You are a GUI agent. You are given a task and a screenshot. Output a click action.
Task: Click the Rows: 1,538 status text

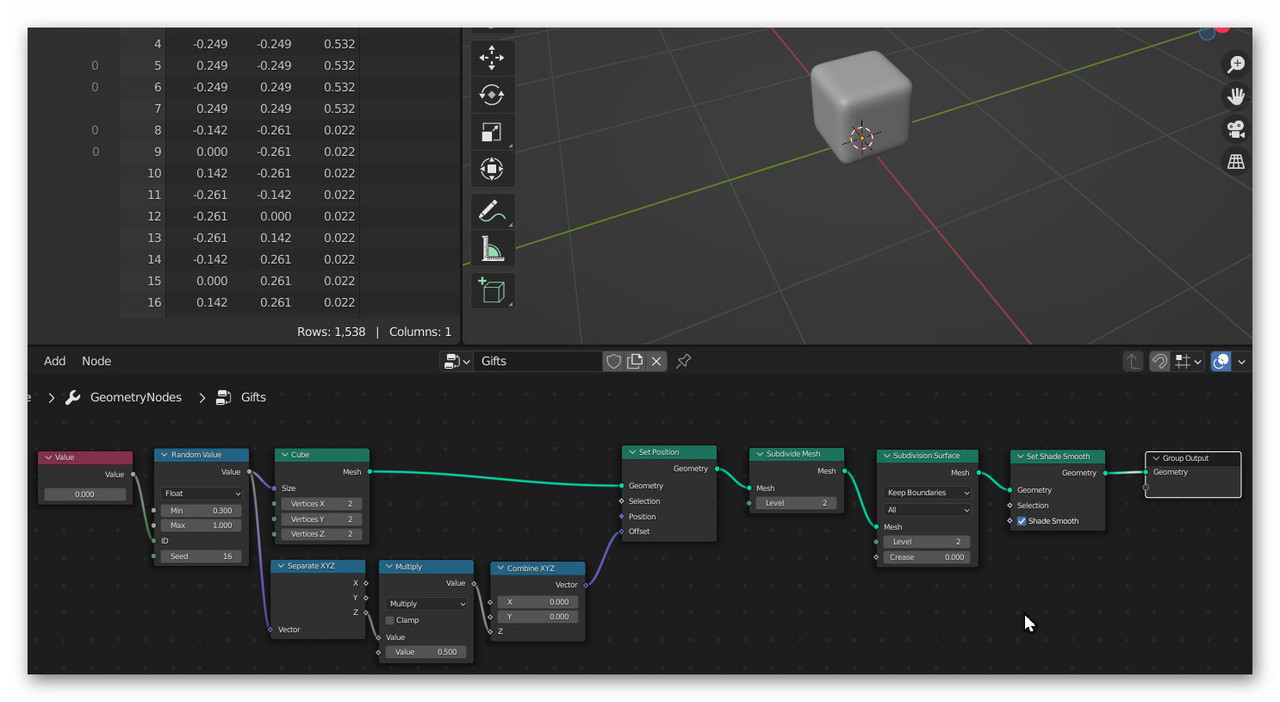tap(331, 332)
